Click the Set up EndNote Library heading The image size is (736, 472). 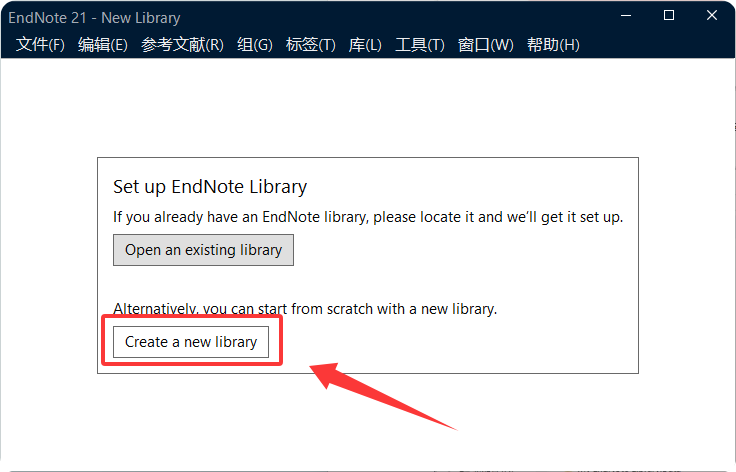pos(210,187)
